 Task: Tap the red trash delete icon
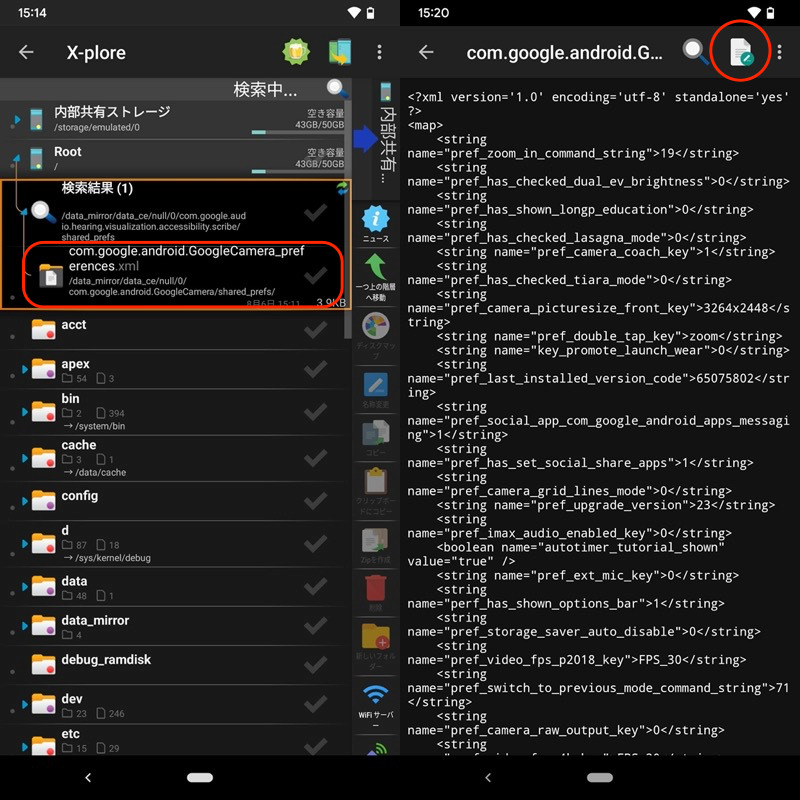tap(376, 590)
